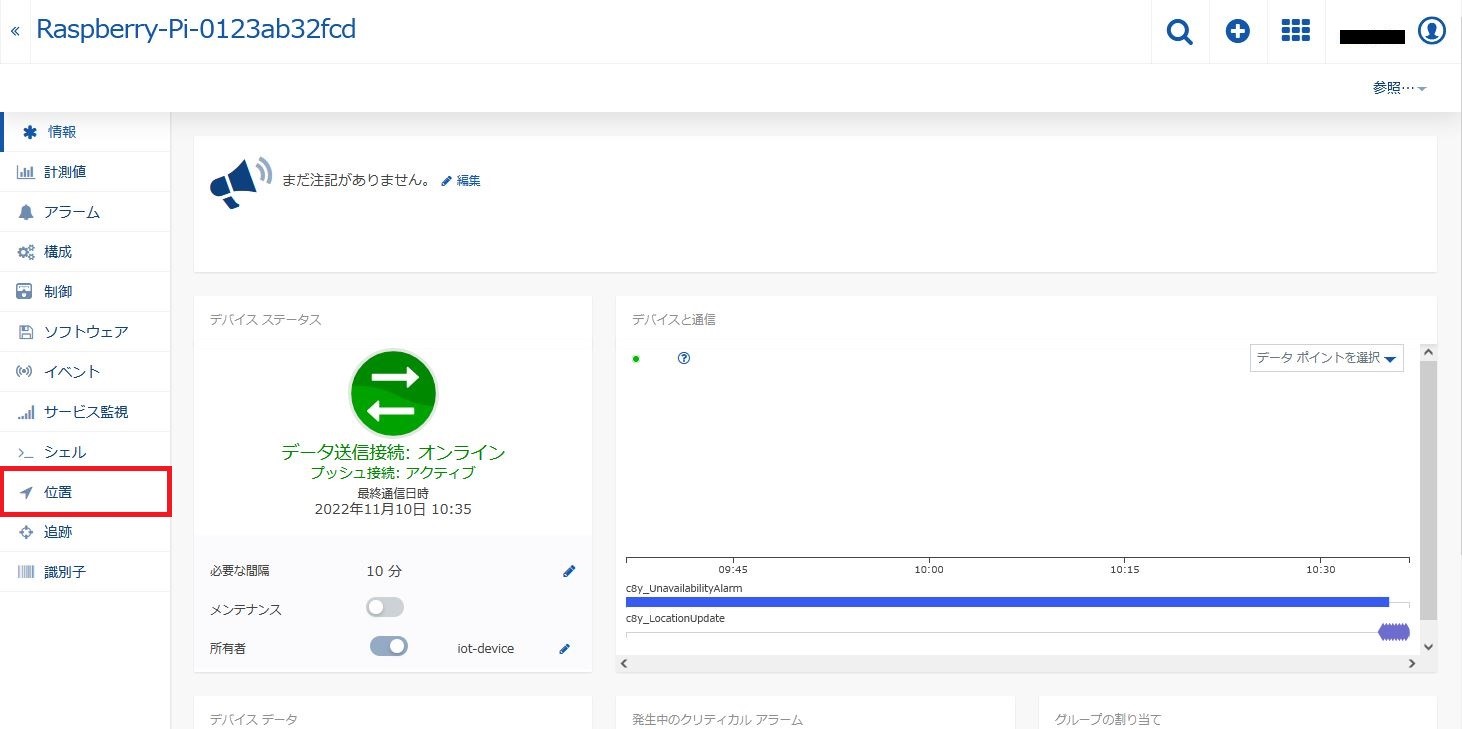Viewport: 1462px width, 729px height.
Task: Click the search magnifier icon
Action: pyautogui.click(x=1180, y=32)
